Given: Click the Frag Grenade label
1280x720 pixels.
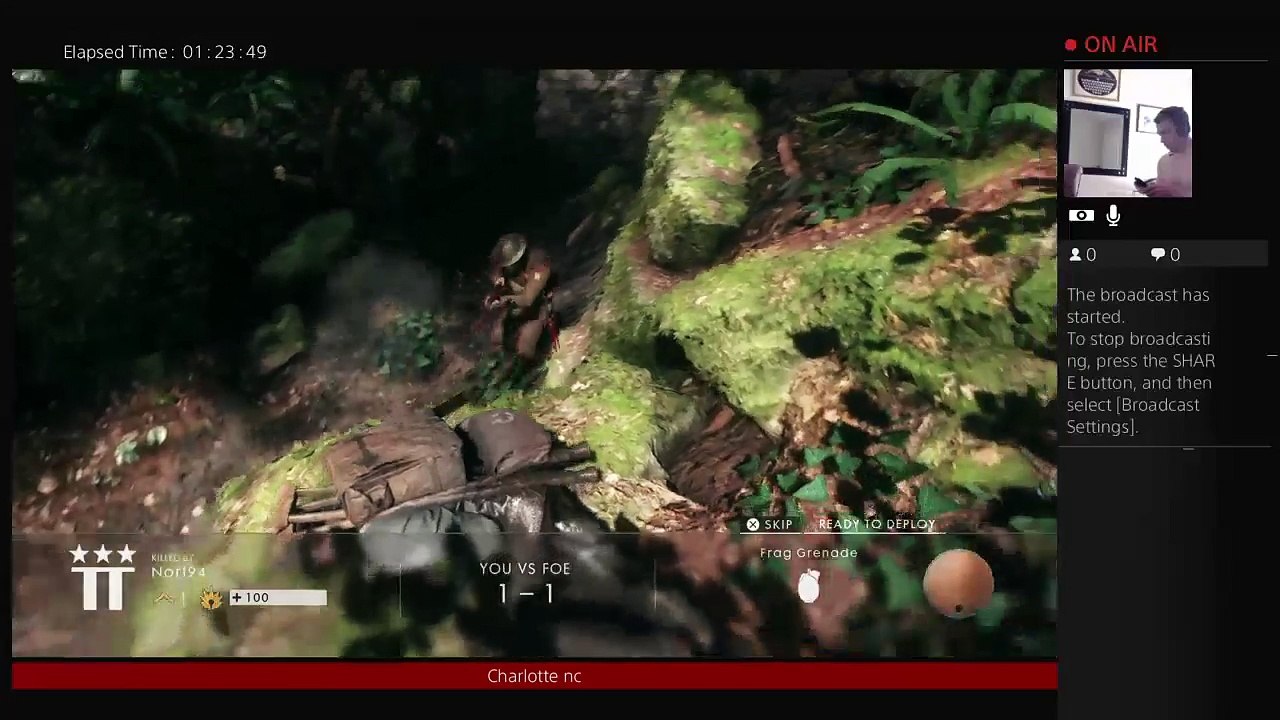Looking at the screenshot, I should click(809, 553).
